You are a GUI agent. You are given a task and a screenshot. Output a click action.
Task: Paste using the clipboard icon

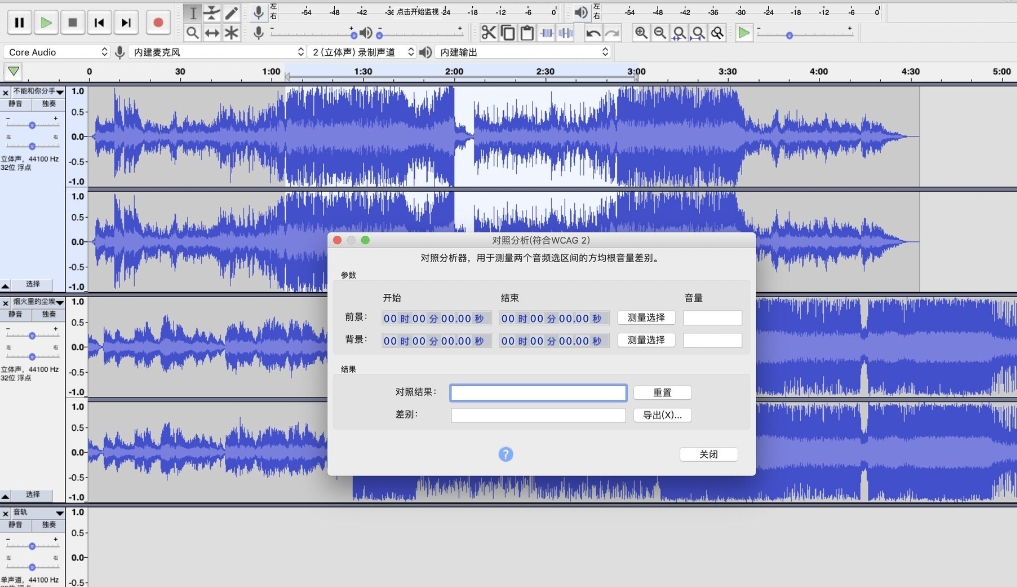click(527, 32)
